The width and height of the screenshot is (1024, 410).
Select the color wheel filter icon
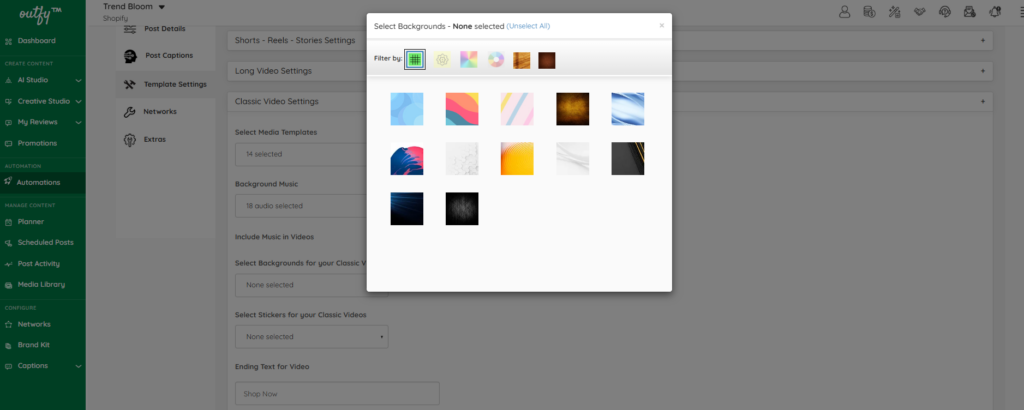point(496,60)
